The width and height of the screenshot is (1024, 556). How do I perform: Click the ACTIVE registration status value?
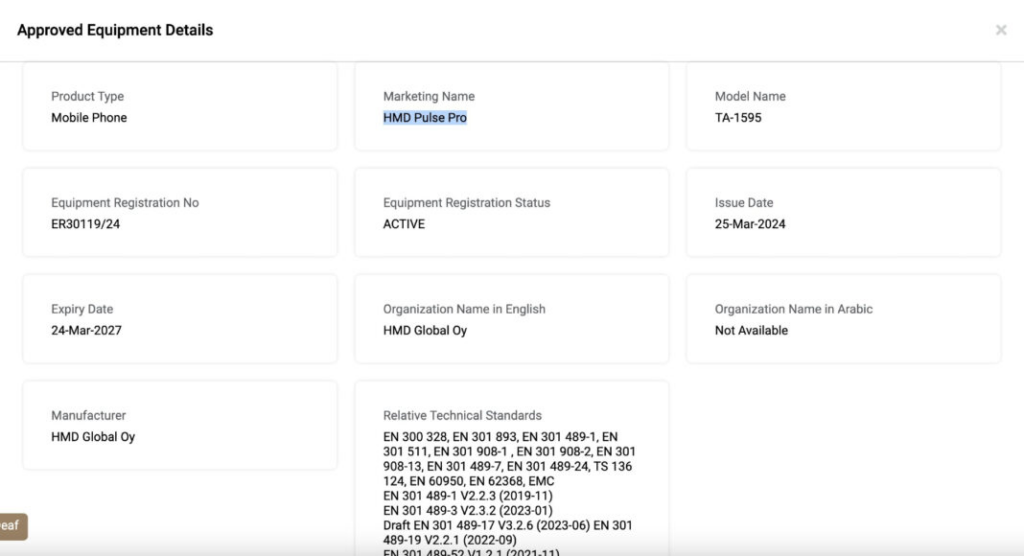404,224
